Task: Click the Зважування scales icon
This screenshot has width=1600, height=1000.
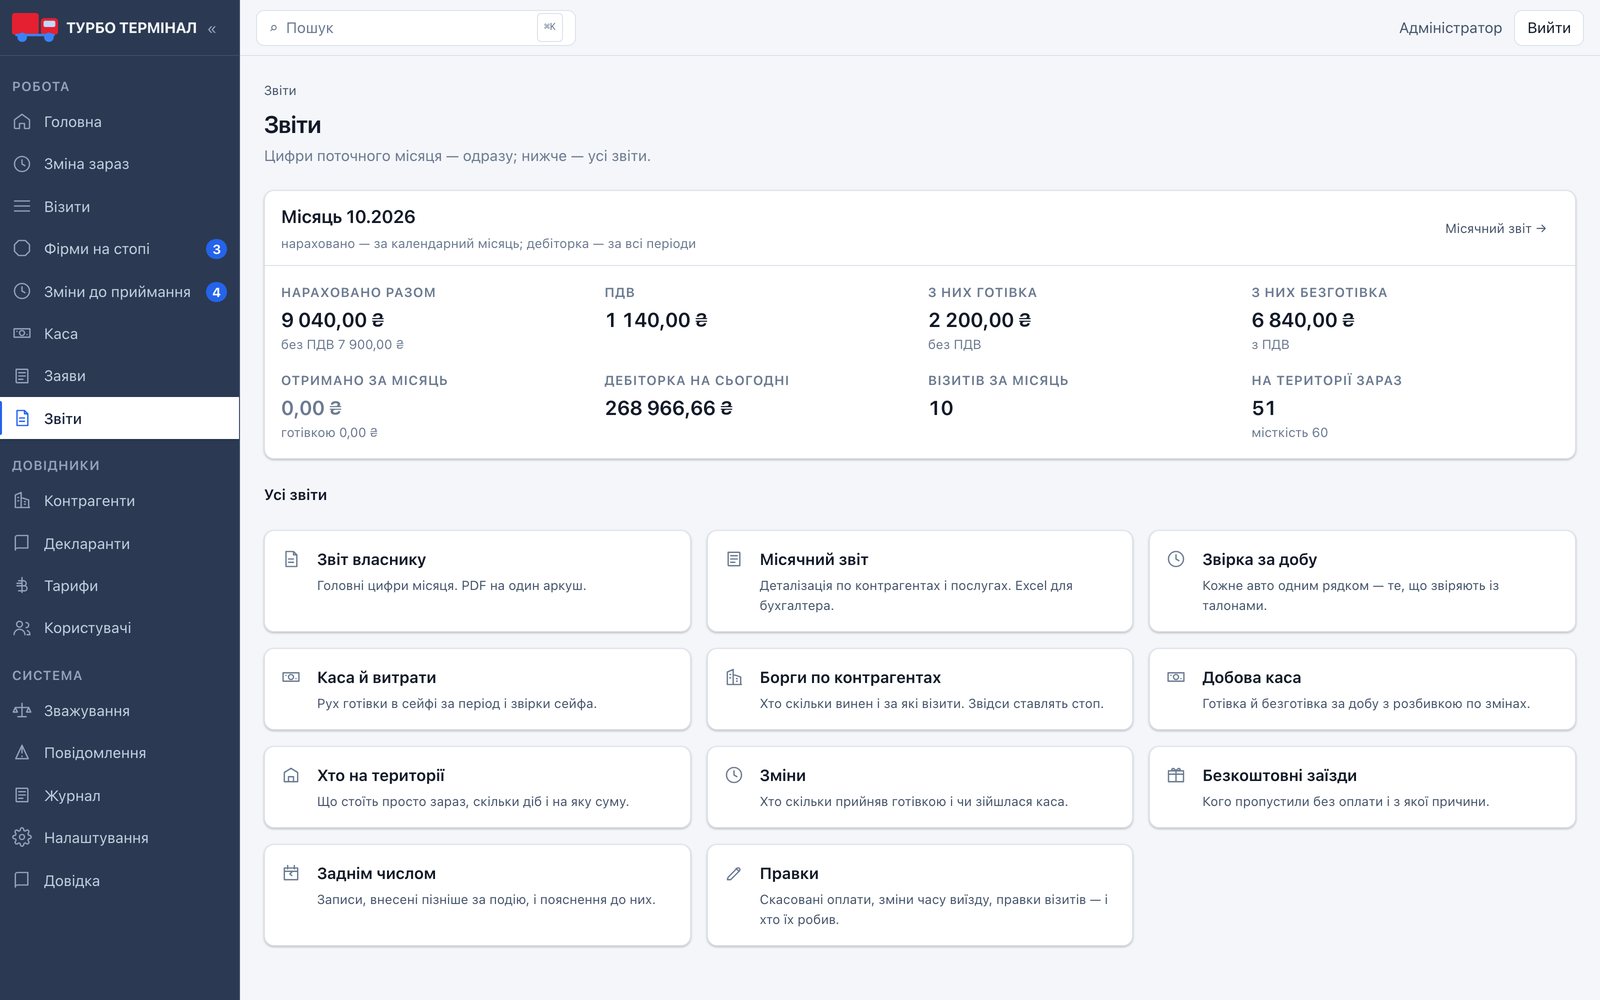Action: [22, 711]
